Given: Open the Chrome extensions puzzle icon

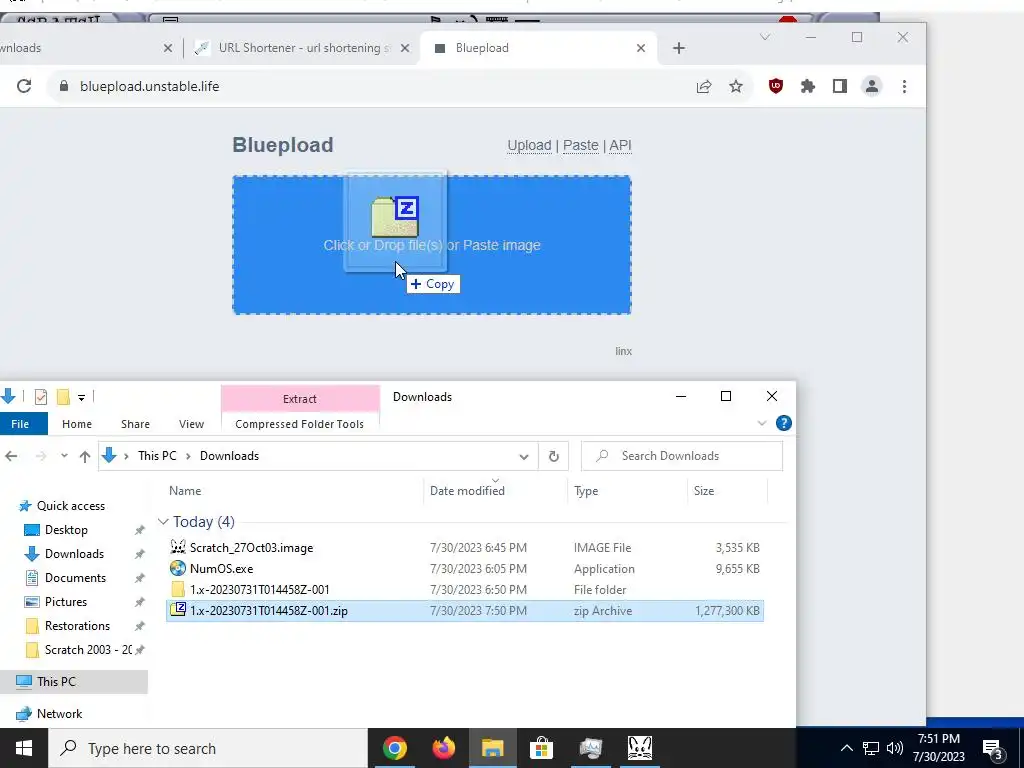Looking at the screenshot, I should coord(808,86).
